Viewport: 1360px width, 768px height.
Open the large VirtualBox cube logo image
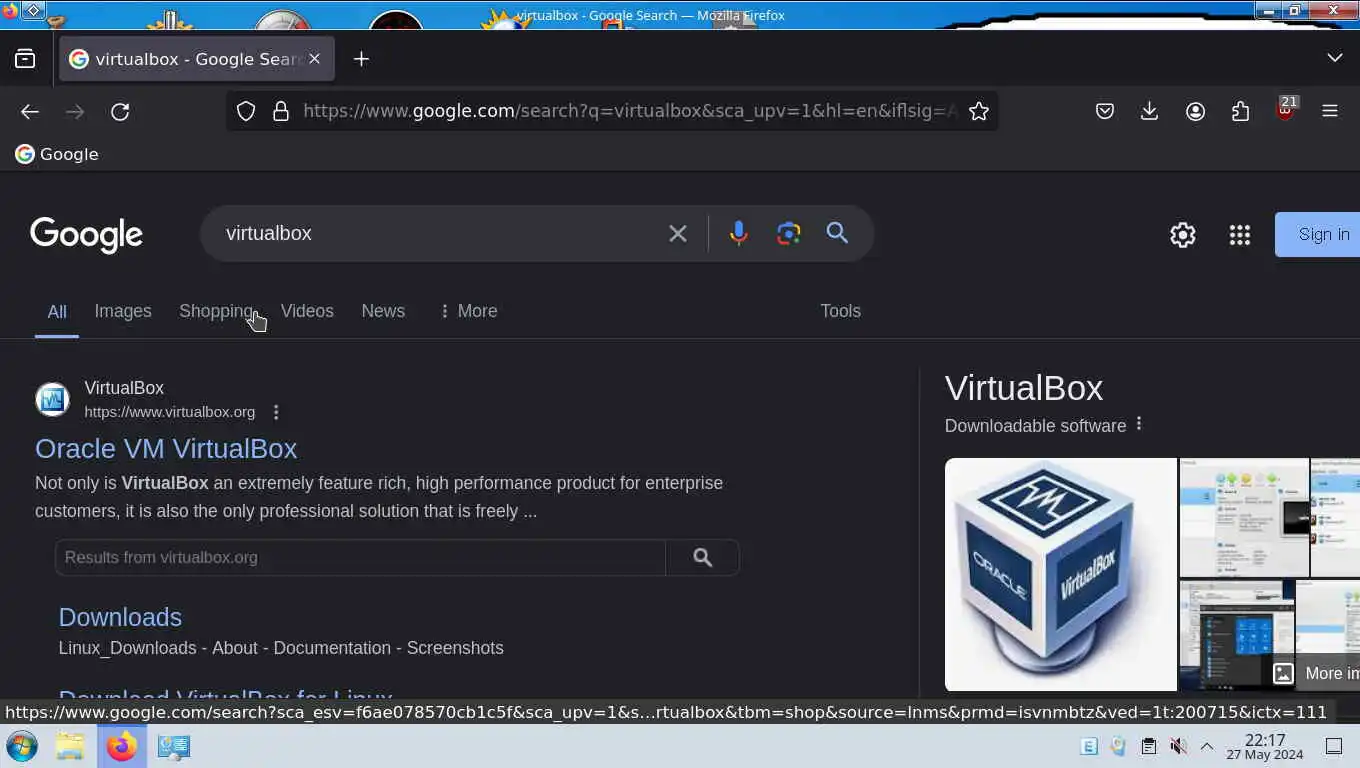coord(1061,574)
